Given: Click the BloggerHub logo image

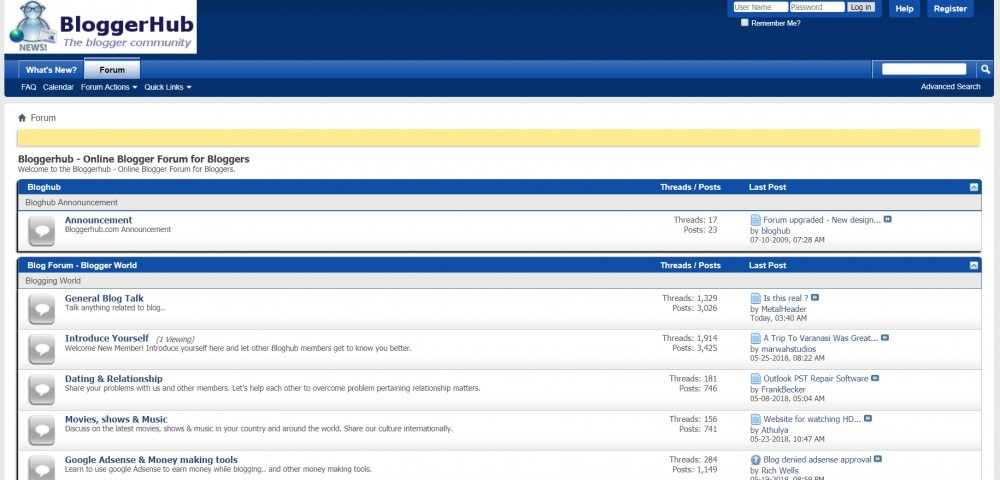Looking at the screenshot, I should [101, 27].
